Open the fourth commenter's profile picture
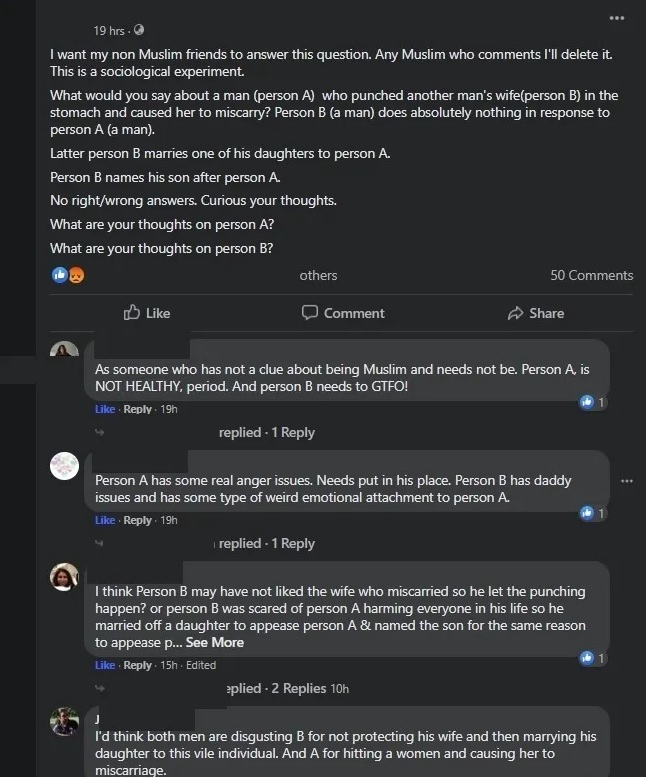The image size is (646, 778). pos(64,720)
